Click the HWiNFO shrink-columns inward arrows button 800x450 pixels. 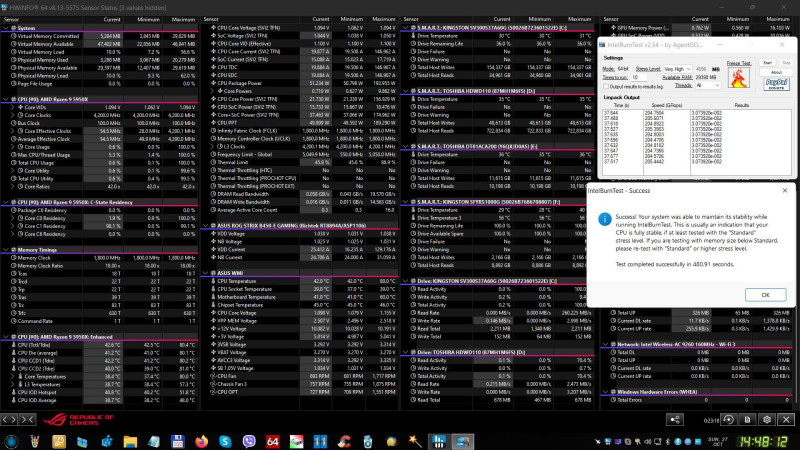coord(28,420)
